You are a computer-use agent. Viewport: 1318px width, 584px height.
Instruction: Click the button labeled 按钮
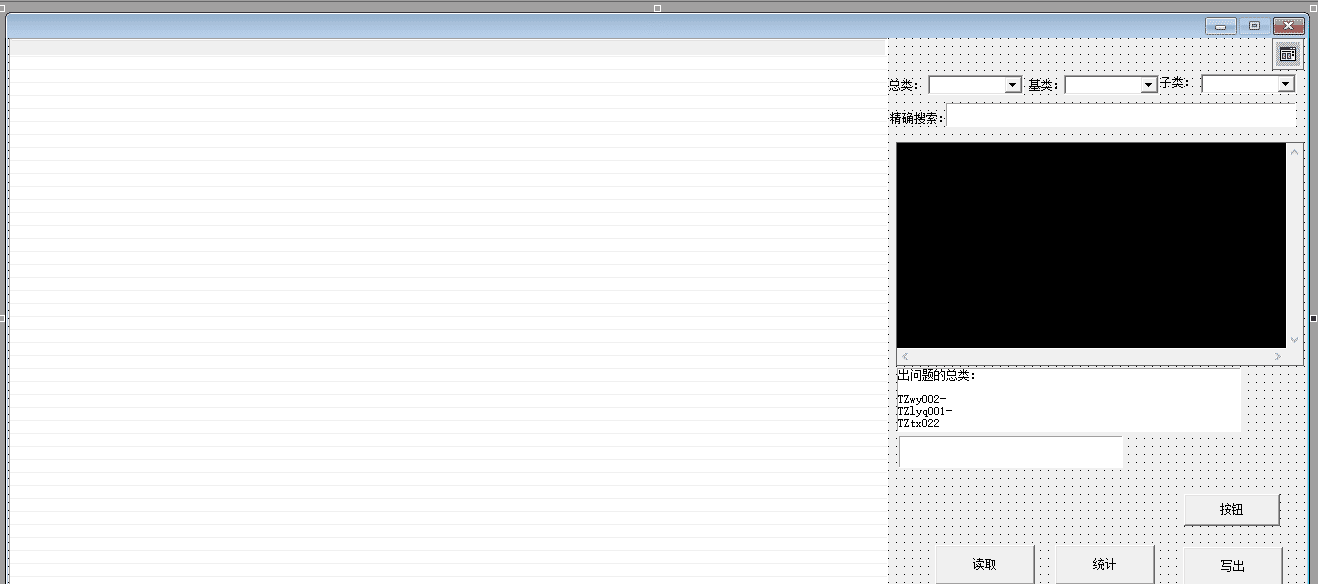click(1231, 509)
